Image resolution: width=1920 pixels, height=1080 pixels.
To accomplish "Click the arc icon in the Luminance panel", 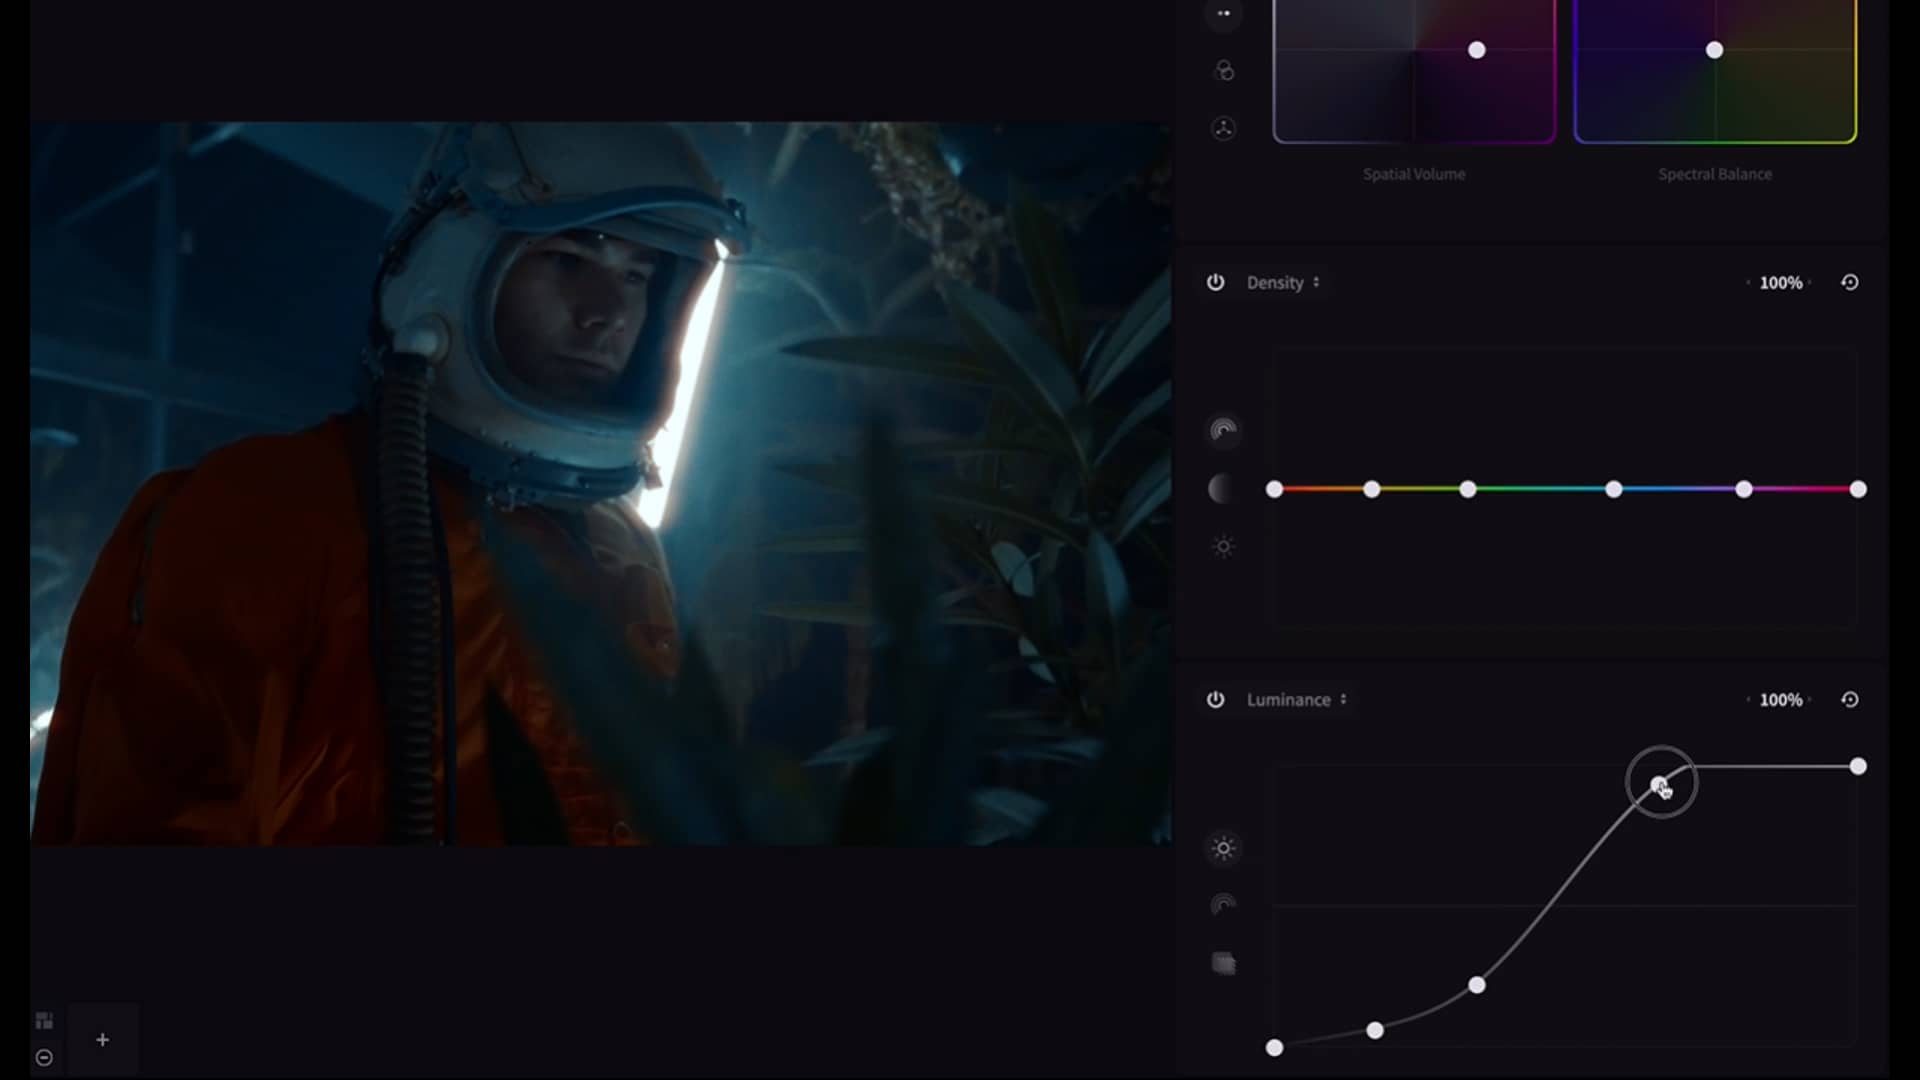I will click(x=1224, y=905).
